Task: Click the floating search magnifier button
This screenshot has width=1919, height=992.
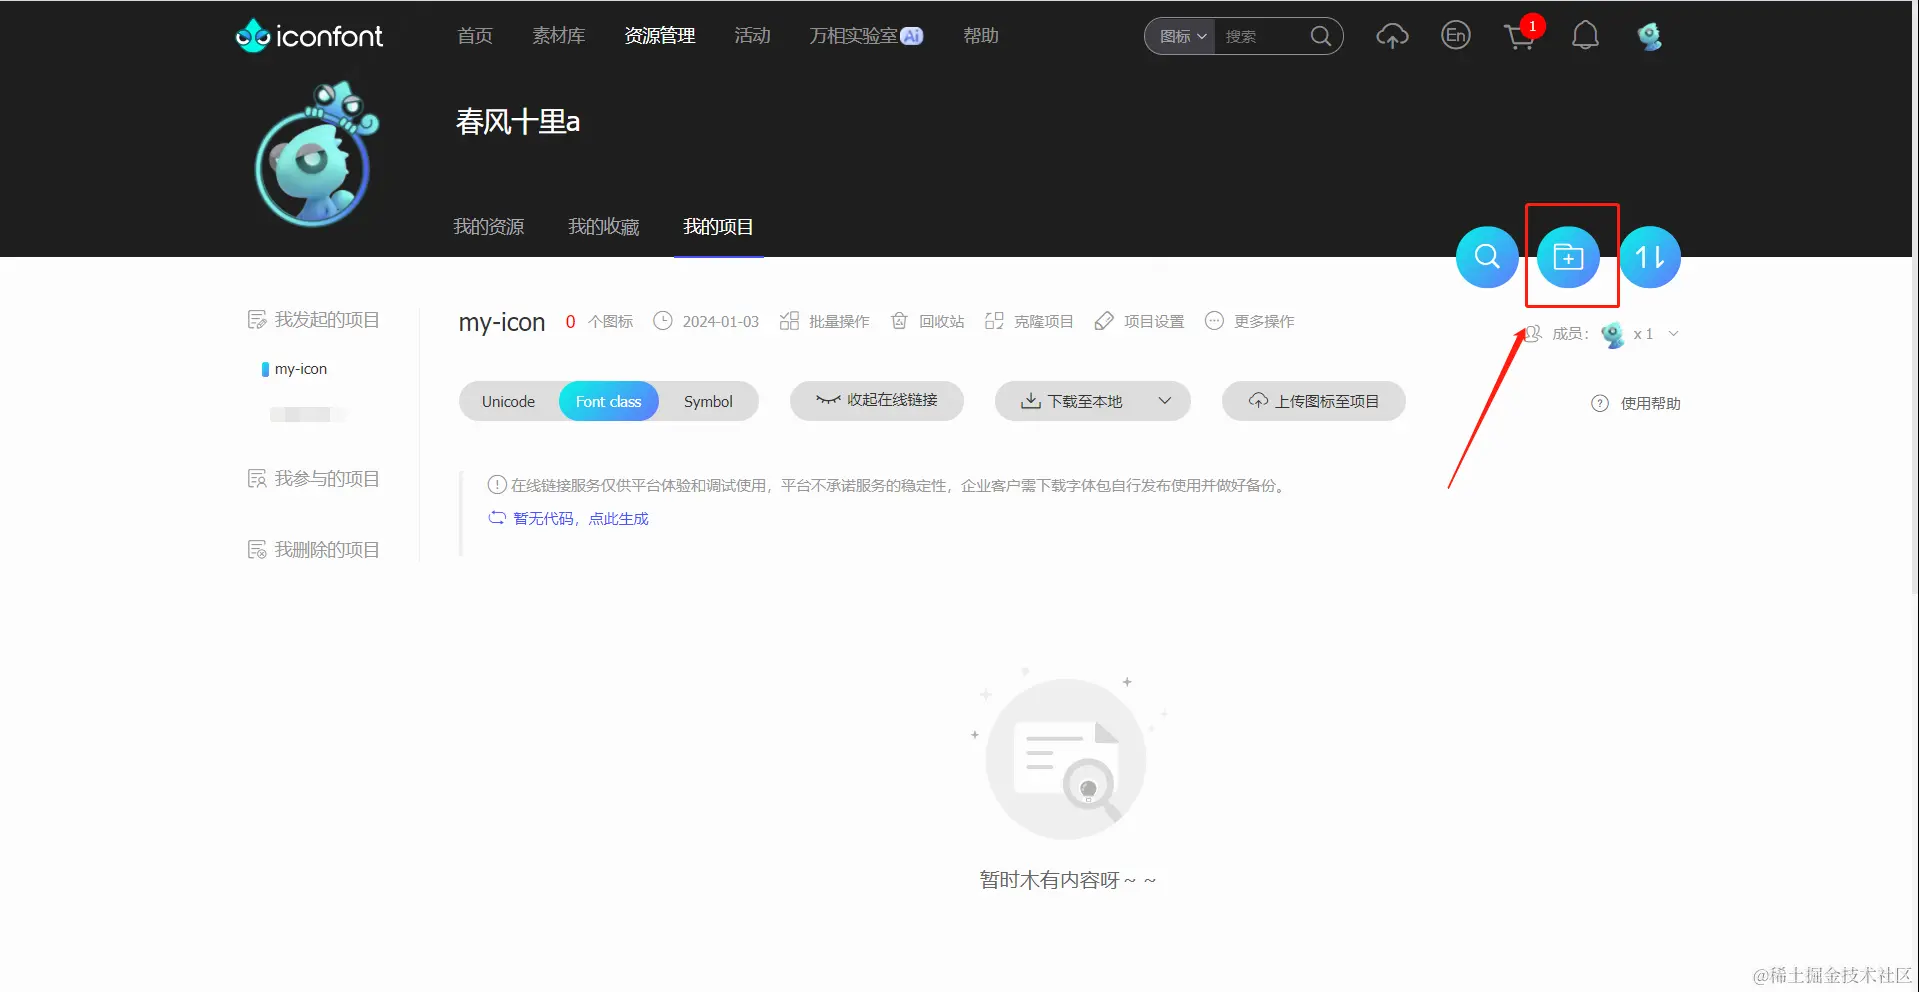Action: point(1486,256)
